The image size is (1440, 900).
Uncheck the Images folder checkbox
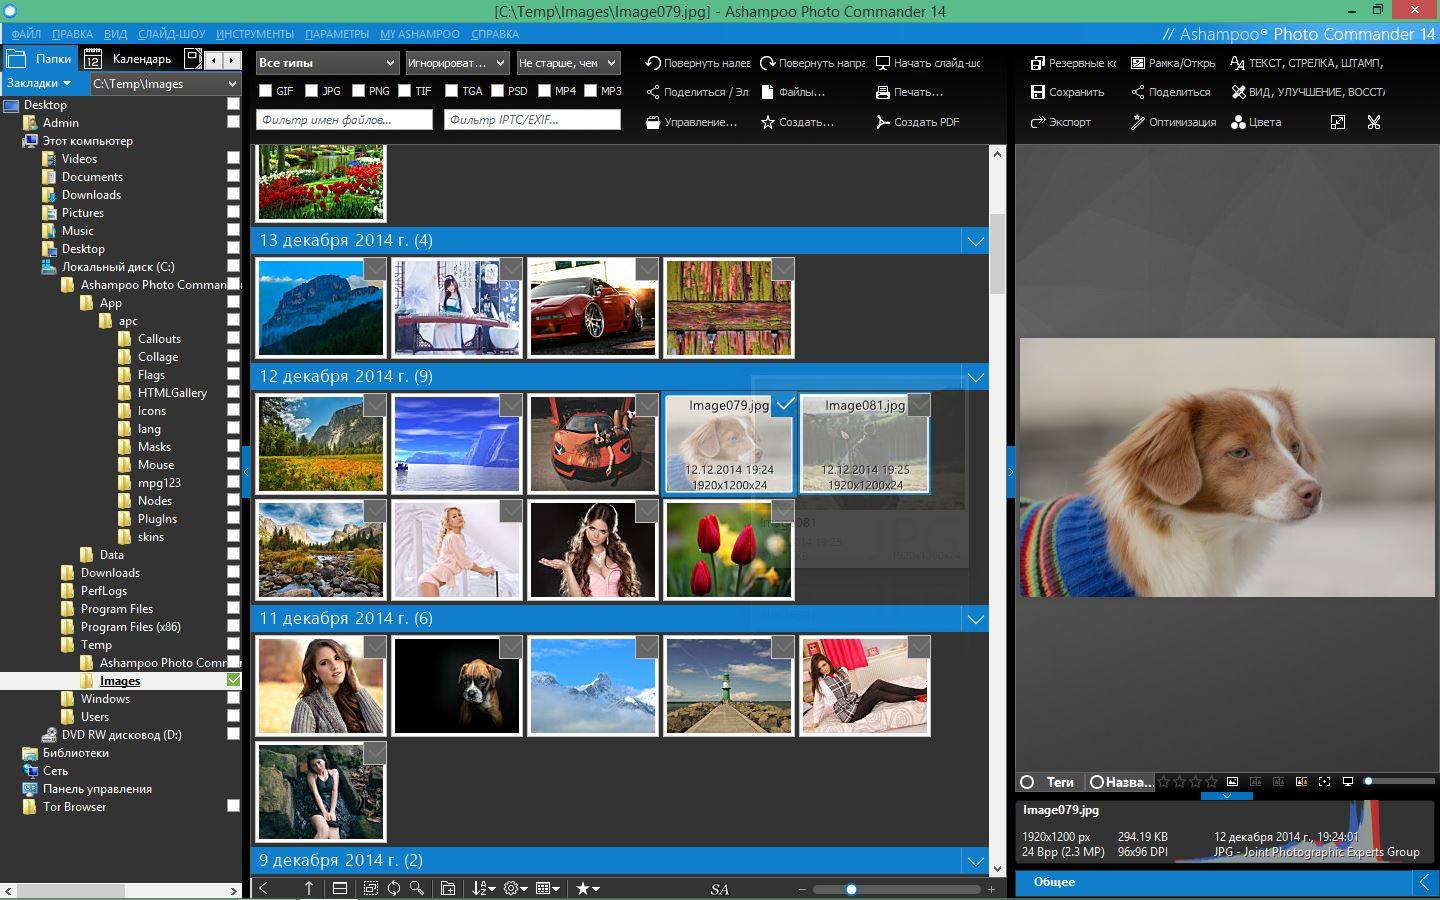pyautogui.click(x=233, y=680)
